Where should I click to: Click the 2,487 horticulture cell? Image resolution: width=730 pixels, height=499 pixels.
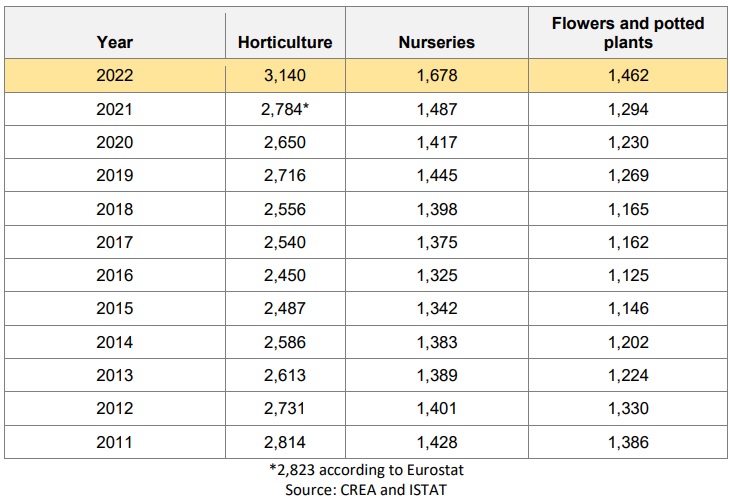click(x=285, y=309)
